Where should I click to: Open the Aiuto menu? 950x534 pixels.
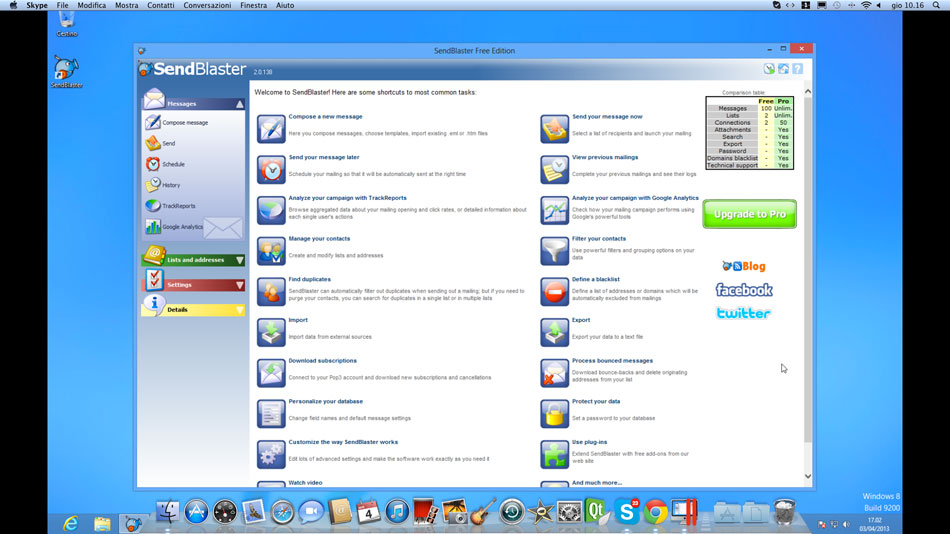coord(285,5)
